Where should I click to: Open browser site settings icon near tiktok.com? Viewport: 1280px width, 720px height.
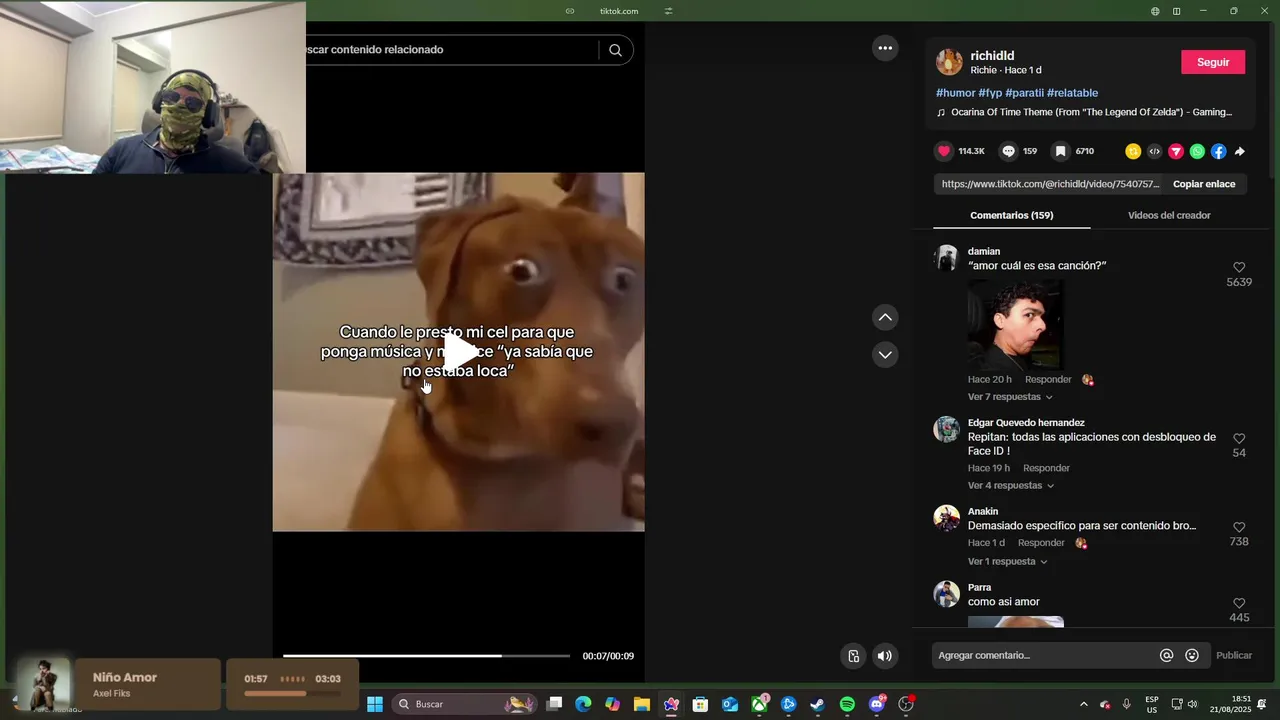pyautogui.click(x=668, y=11)
